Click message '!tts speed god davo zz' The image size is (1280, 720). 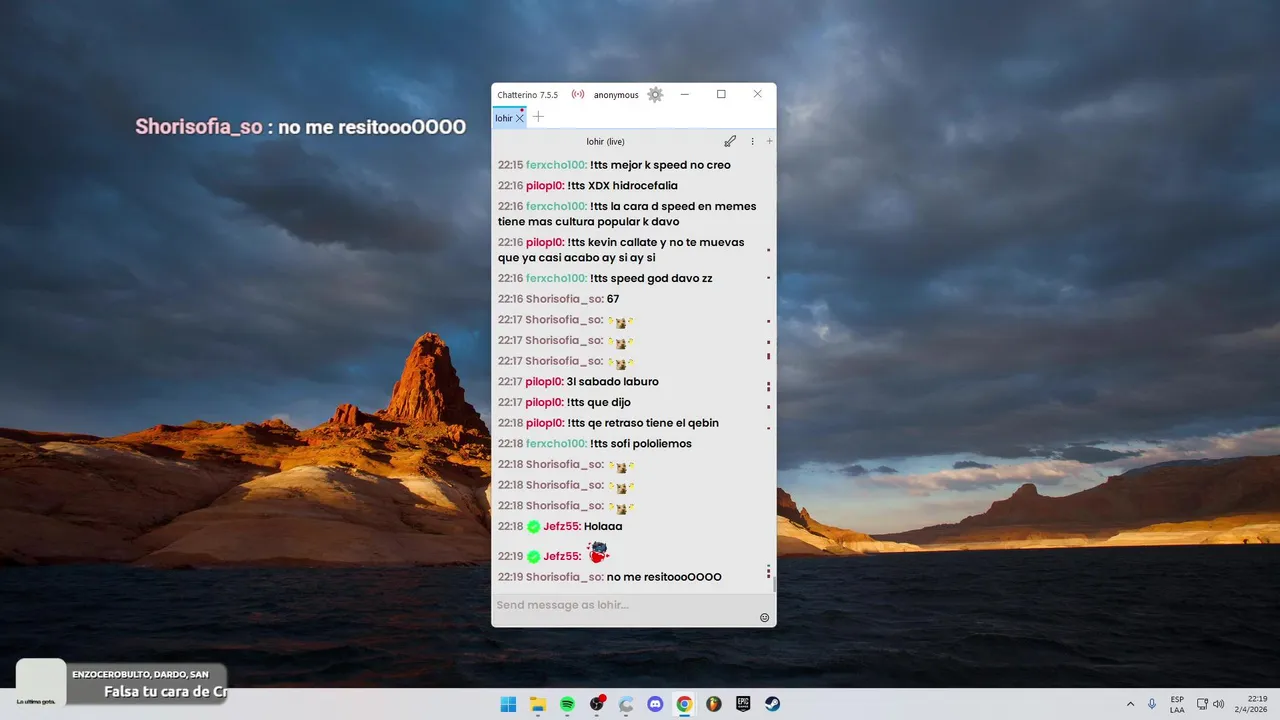(x=651, y=278)
